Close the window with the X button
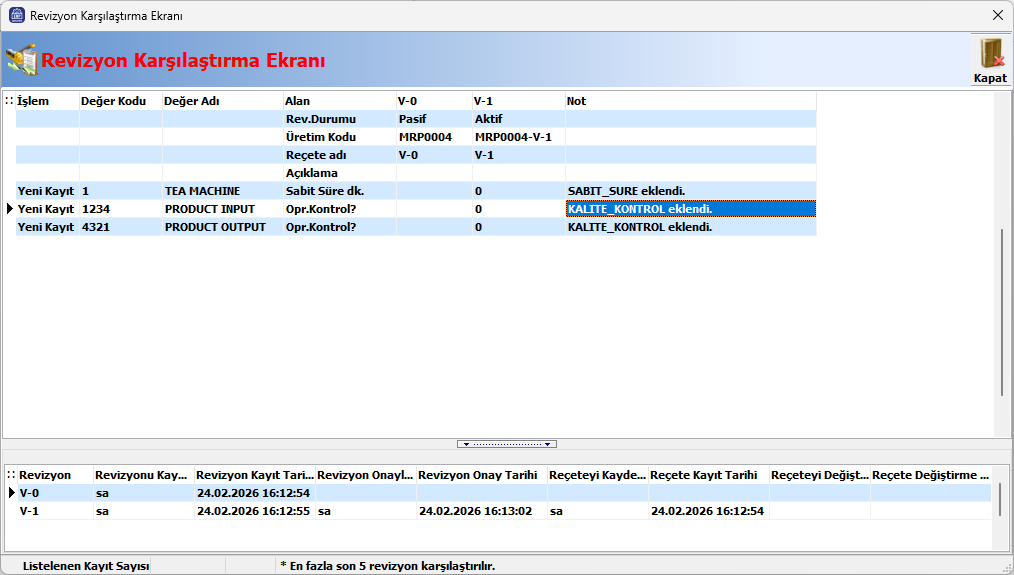 (997, 16)
